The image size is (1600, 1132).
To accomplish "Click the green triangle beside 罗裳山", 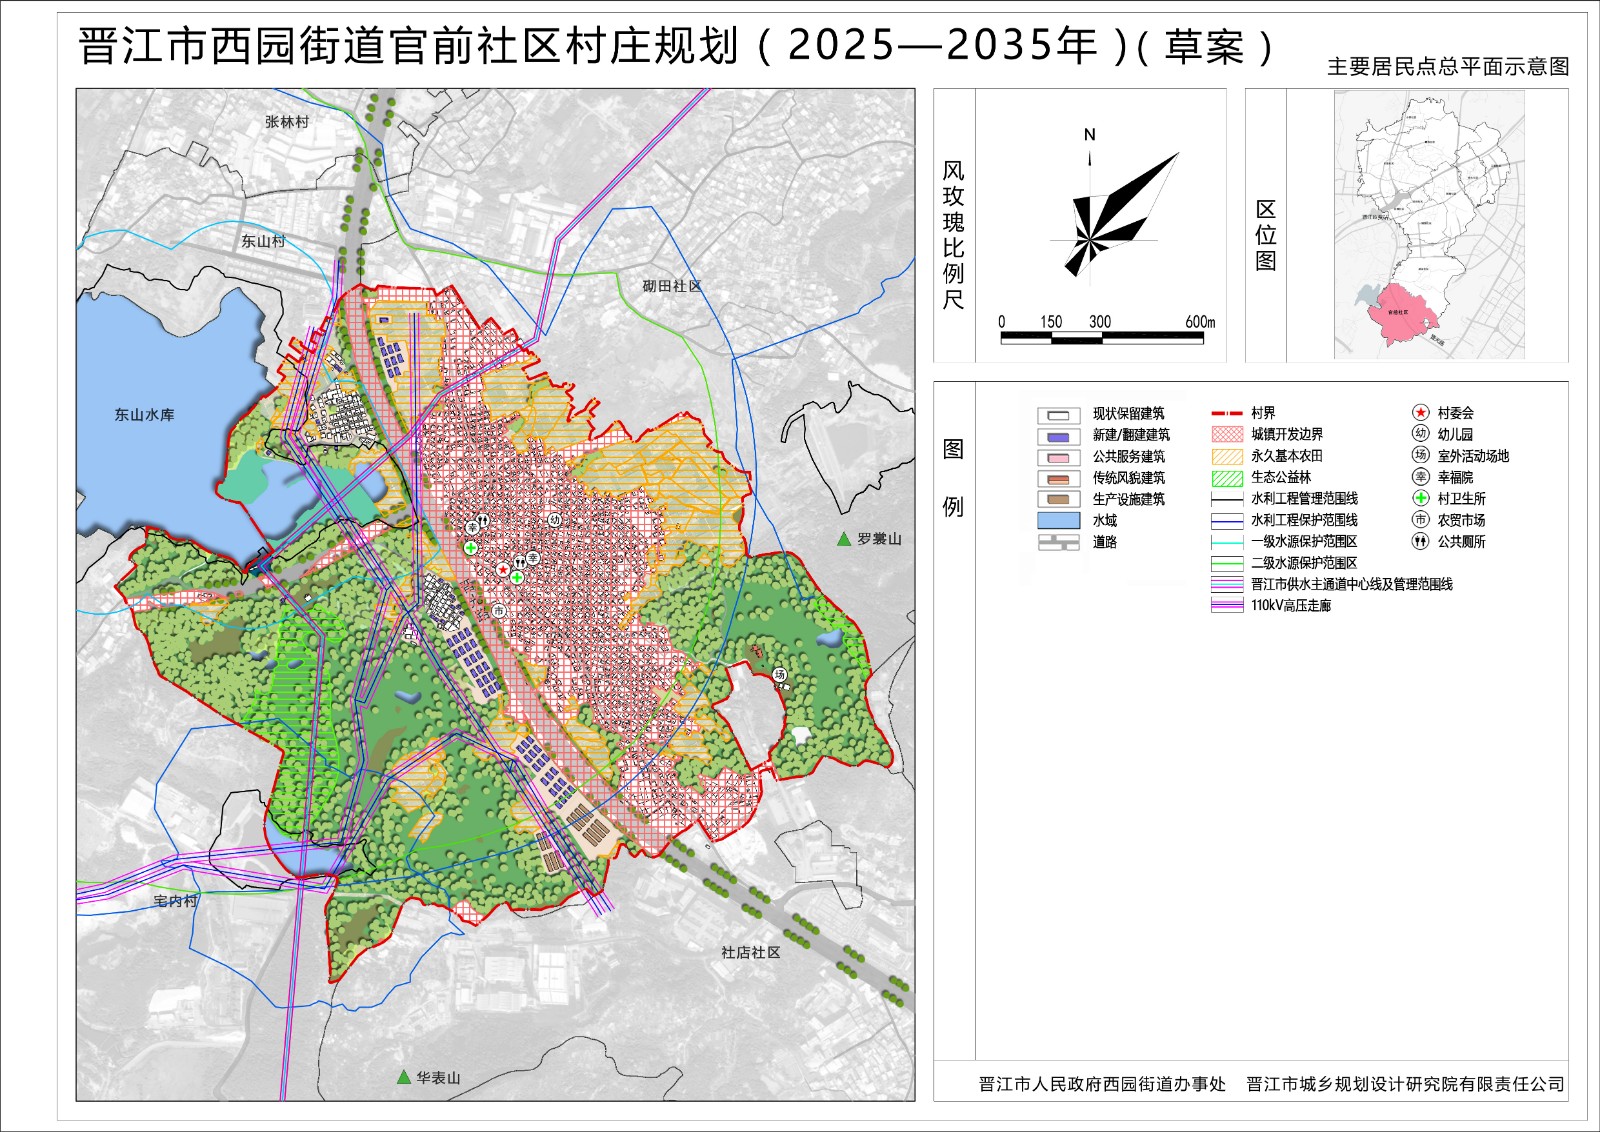I will pos(844,539).
